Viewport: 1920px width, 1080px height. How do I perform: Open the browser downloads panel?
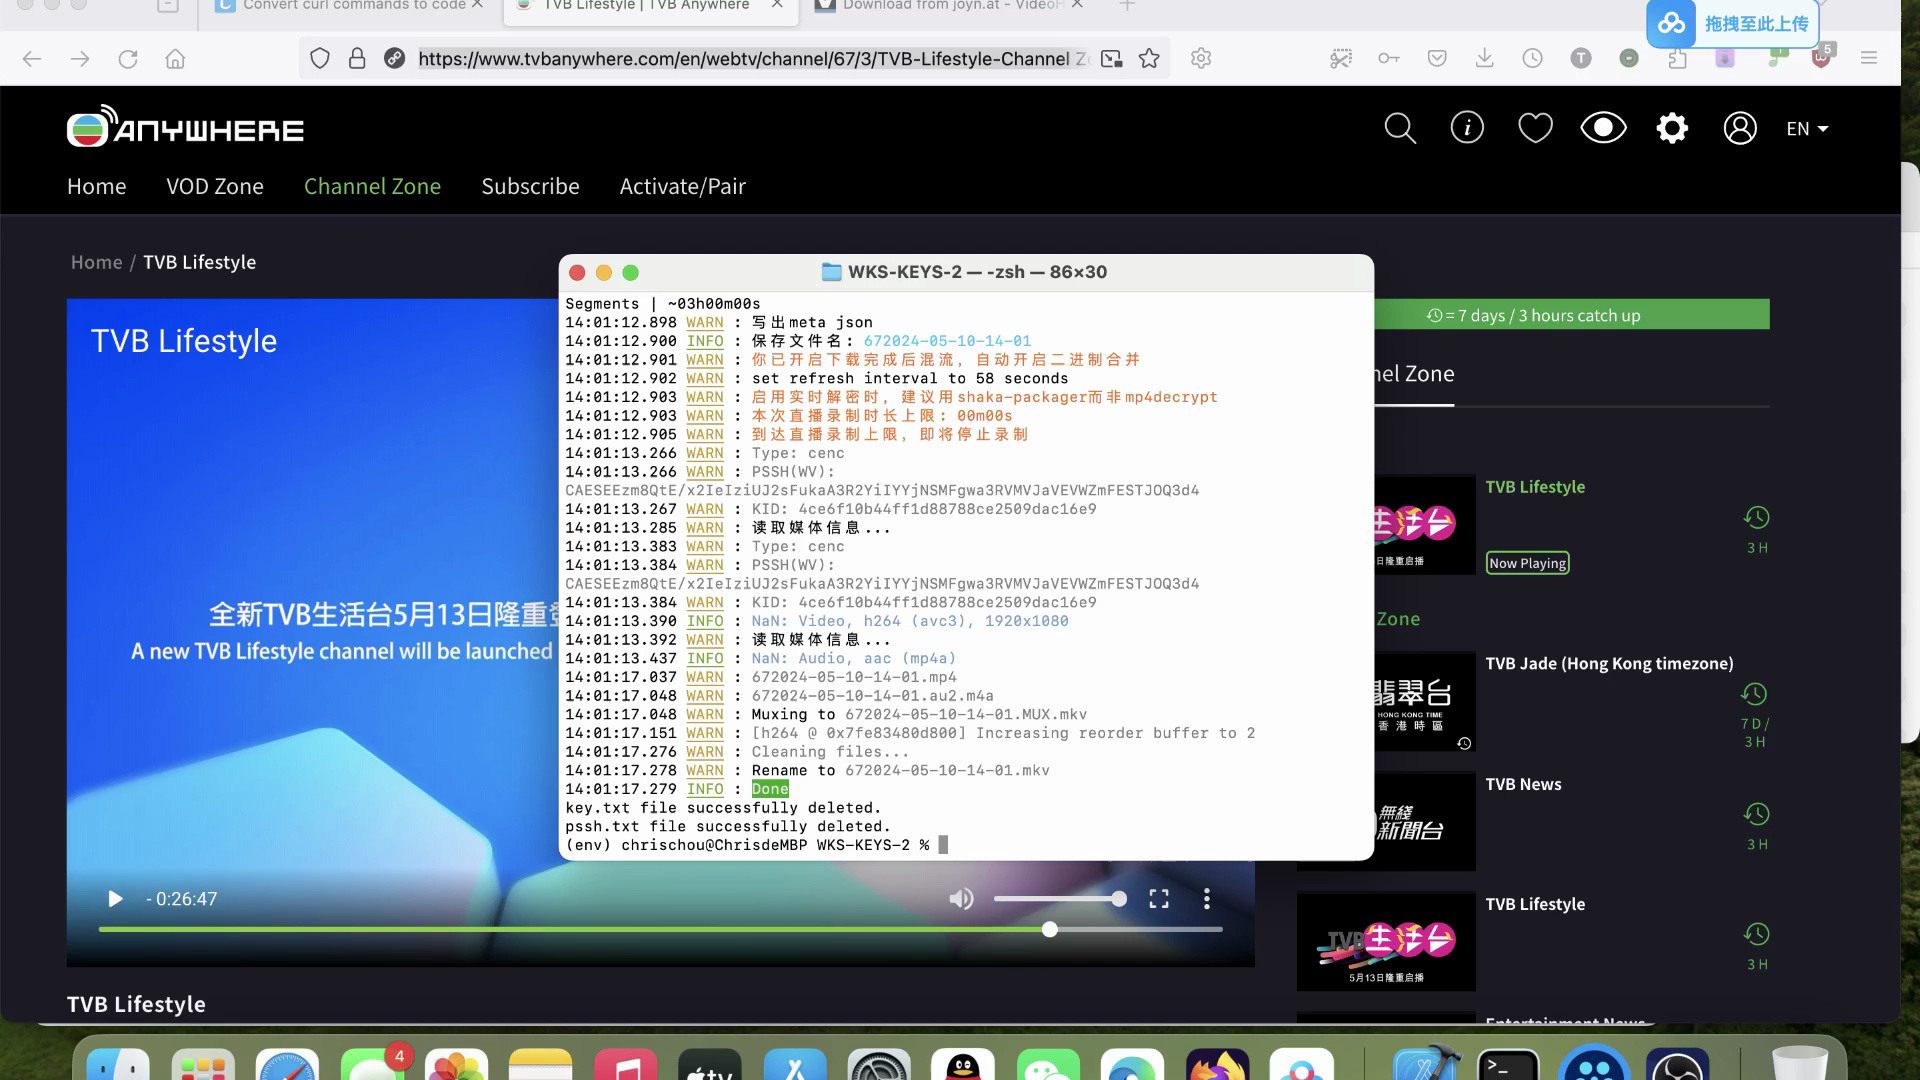pyautogui.click(x=1485, y=59)
